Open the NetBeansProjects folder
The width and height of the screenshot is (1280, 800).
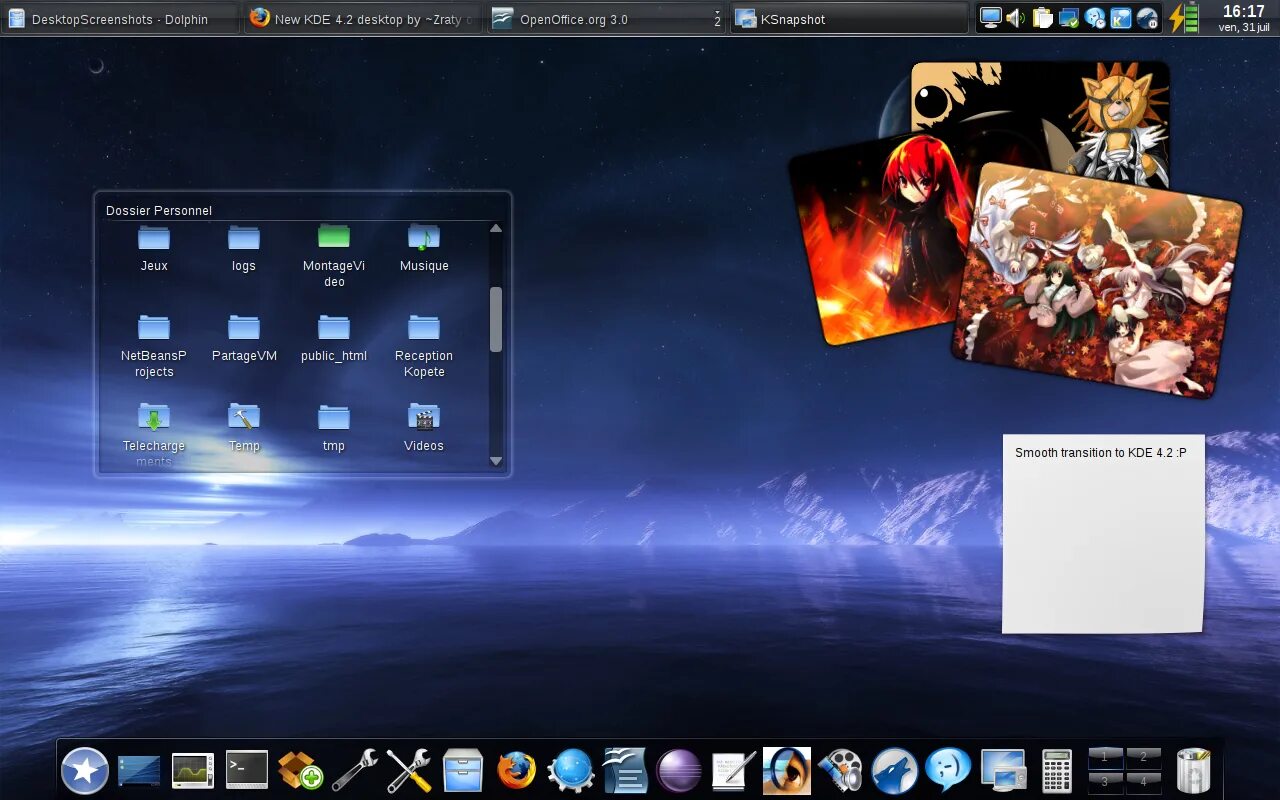(x=154, y=346)
